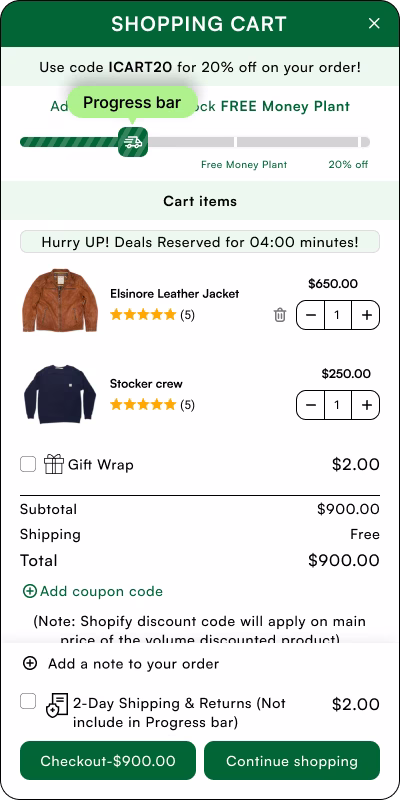Viewport: 400px width, 800px height.
Task: Click the Stocker crew product name
Action: click(146, 384)
